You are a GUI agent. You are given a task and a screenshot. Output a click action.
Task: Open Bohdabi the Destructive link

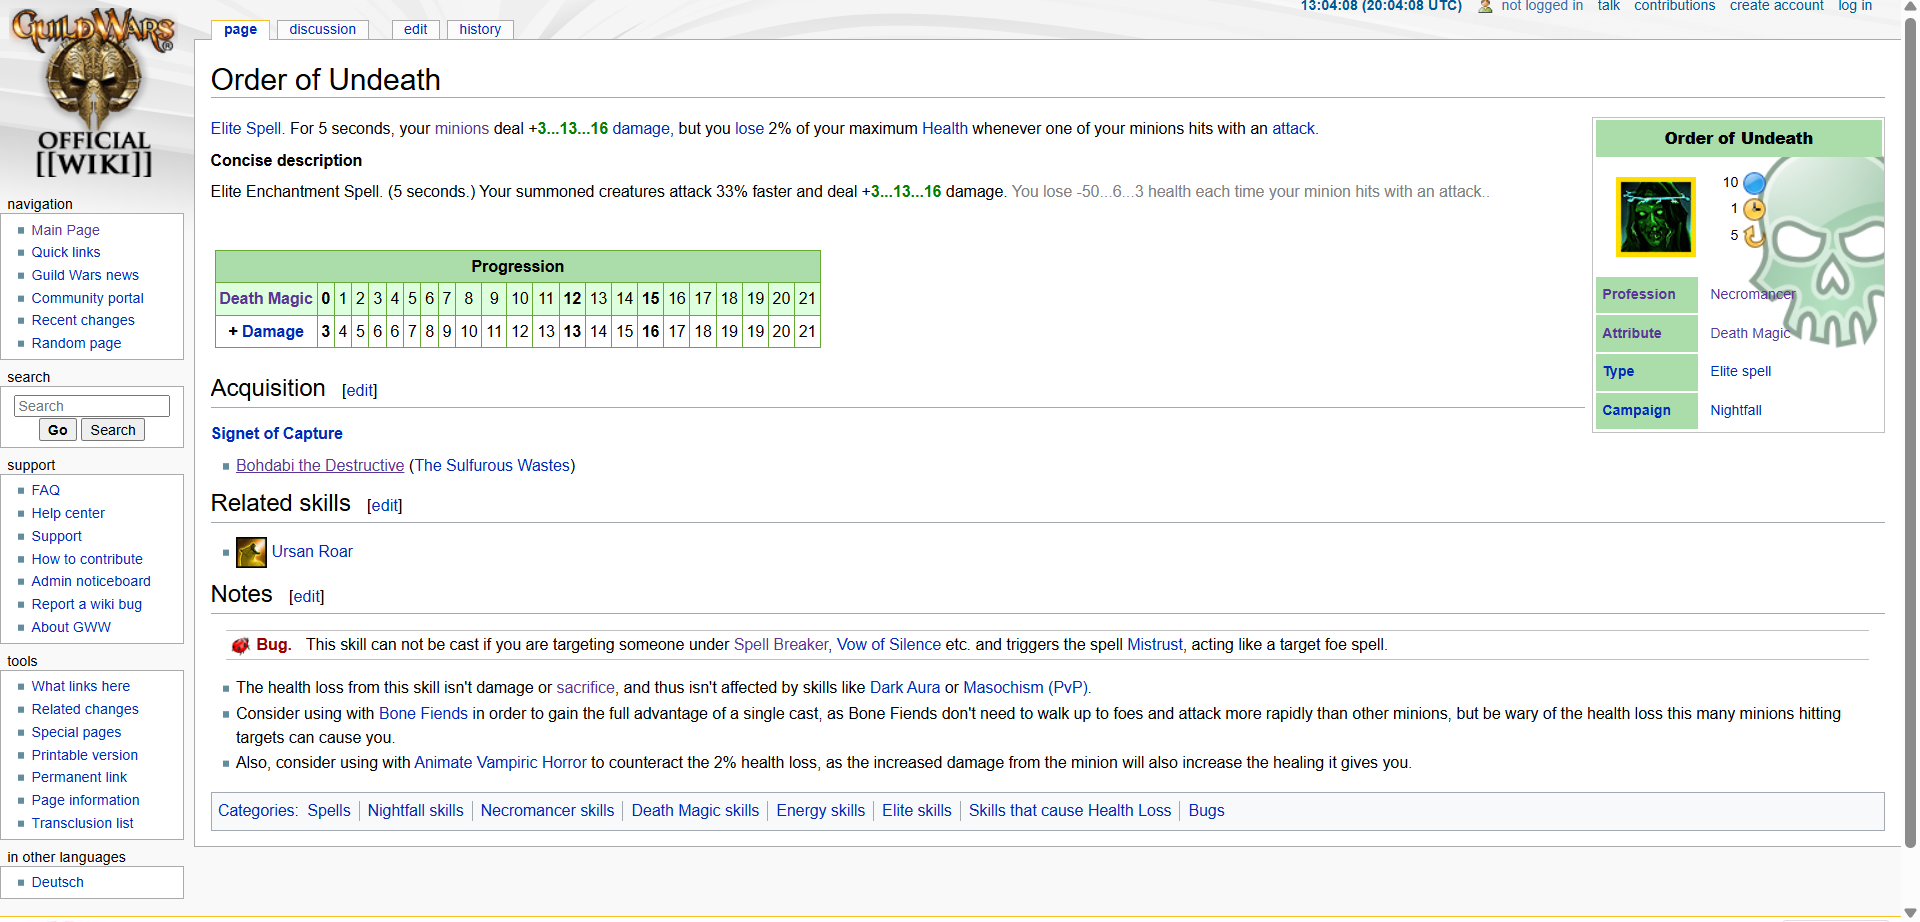click(320, 465)
